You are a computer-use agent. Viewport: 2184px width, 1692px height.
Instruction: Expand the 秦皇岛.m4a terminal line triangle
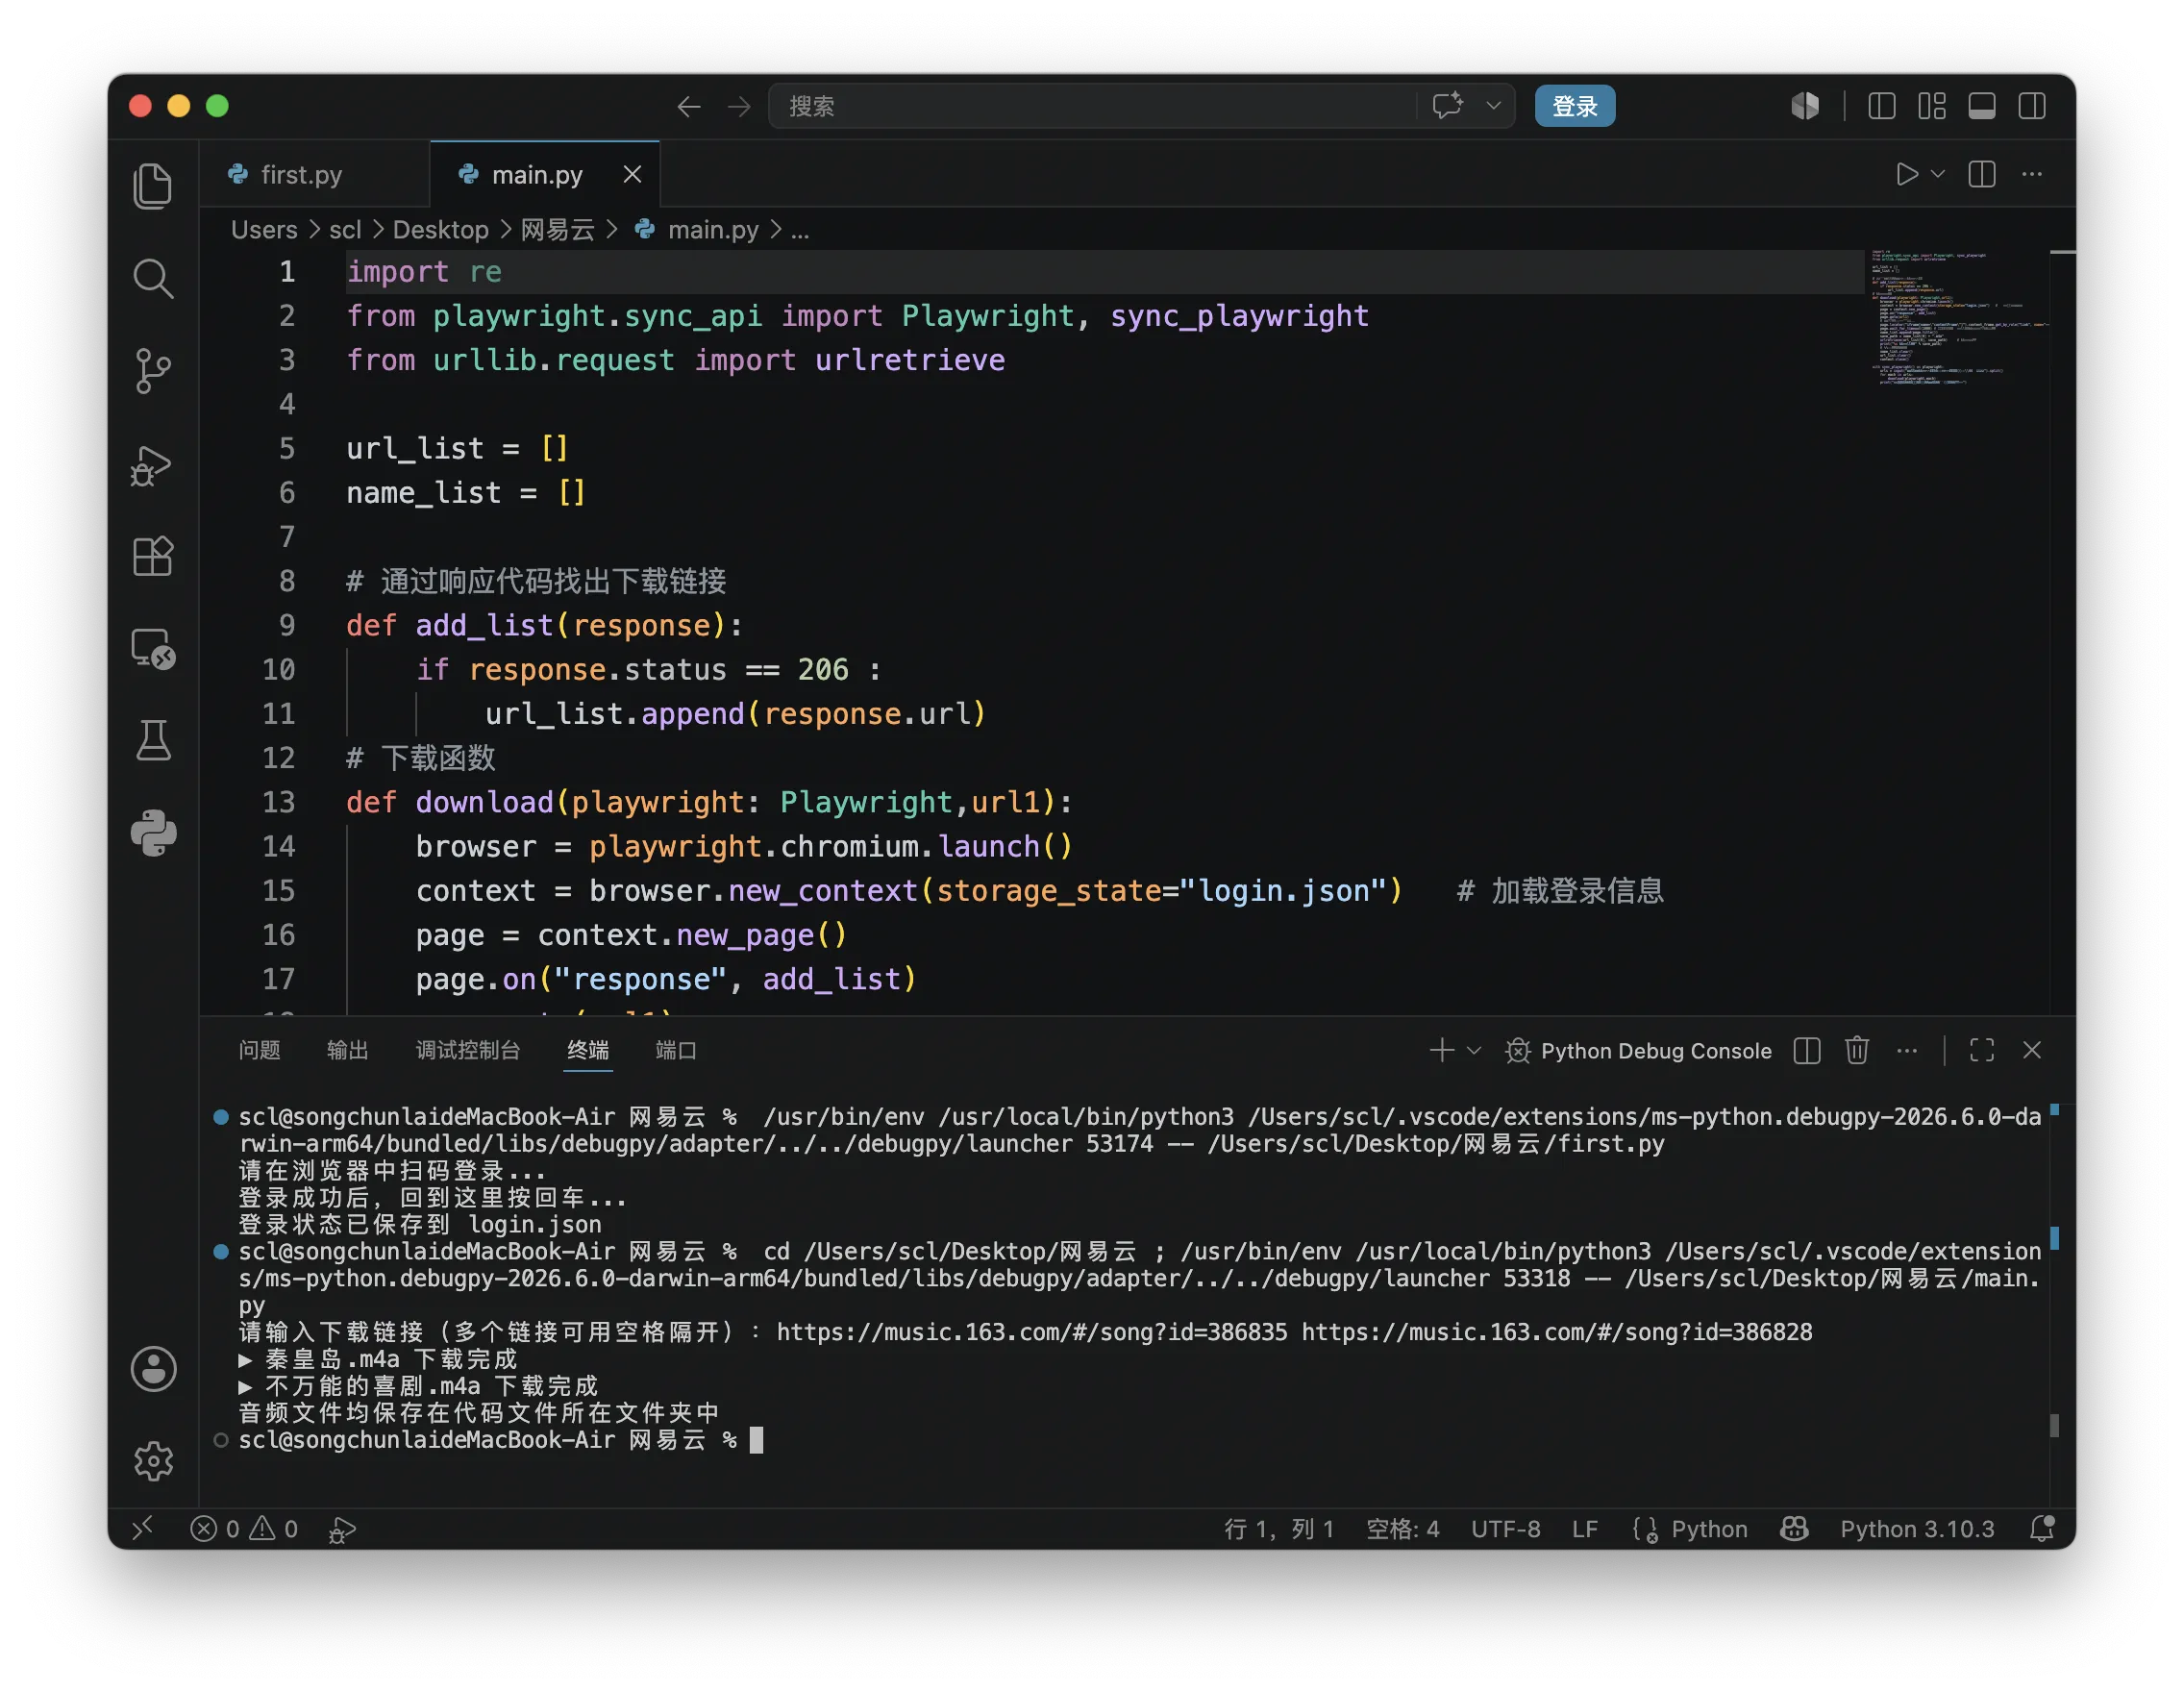point(246,1360)
